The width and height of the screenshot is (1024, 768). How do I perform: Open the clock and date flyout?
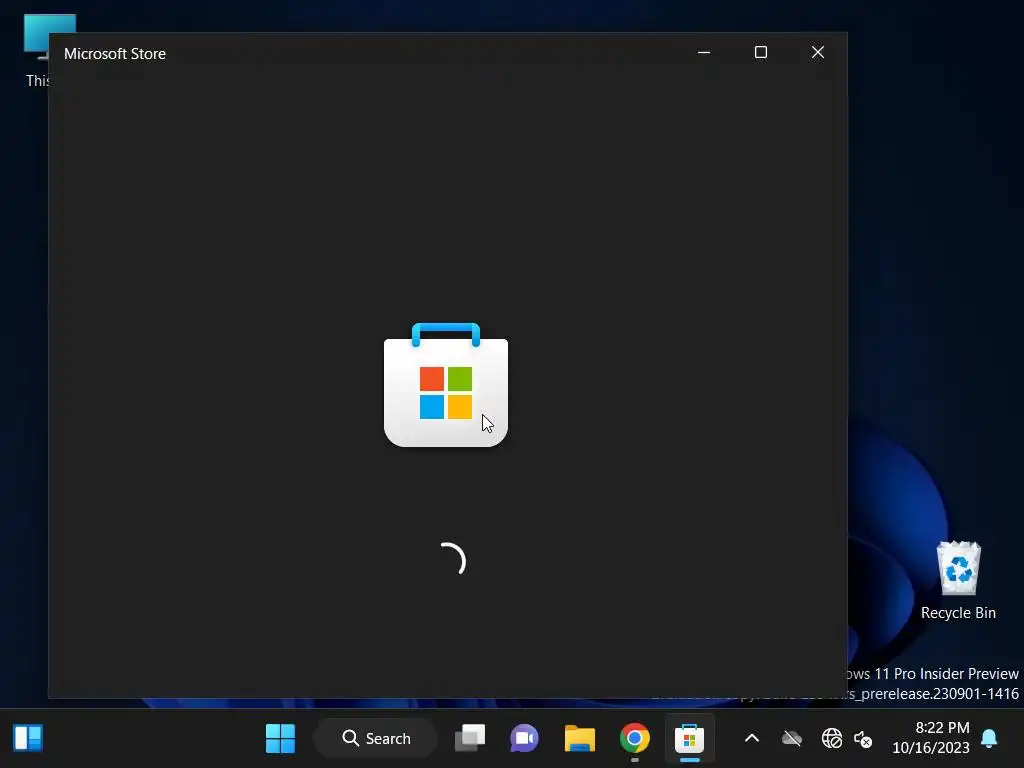tap(931, 738)
